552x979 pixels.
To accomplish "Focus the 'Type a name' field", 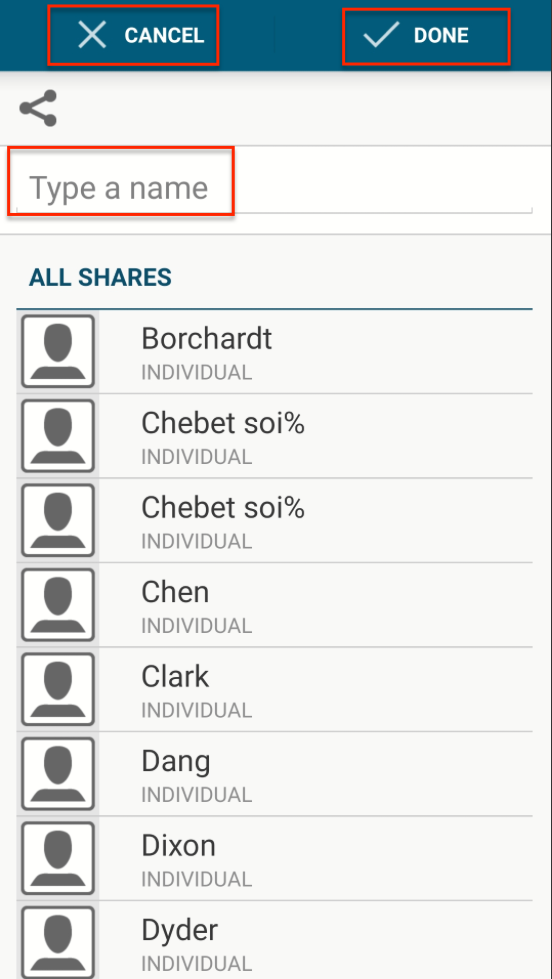I will (275, 188).
